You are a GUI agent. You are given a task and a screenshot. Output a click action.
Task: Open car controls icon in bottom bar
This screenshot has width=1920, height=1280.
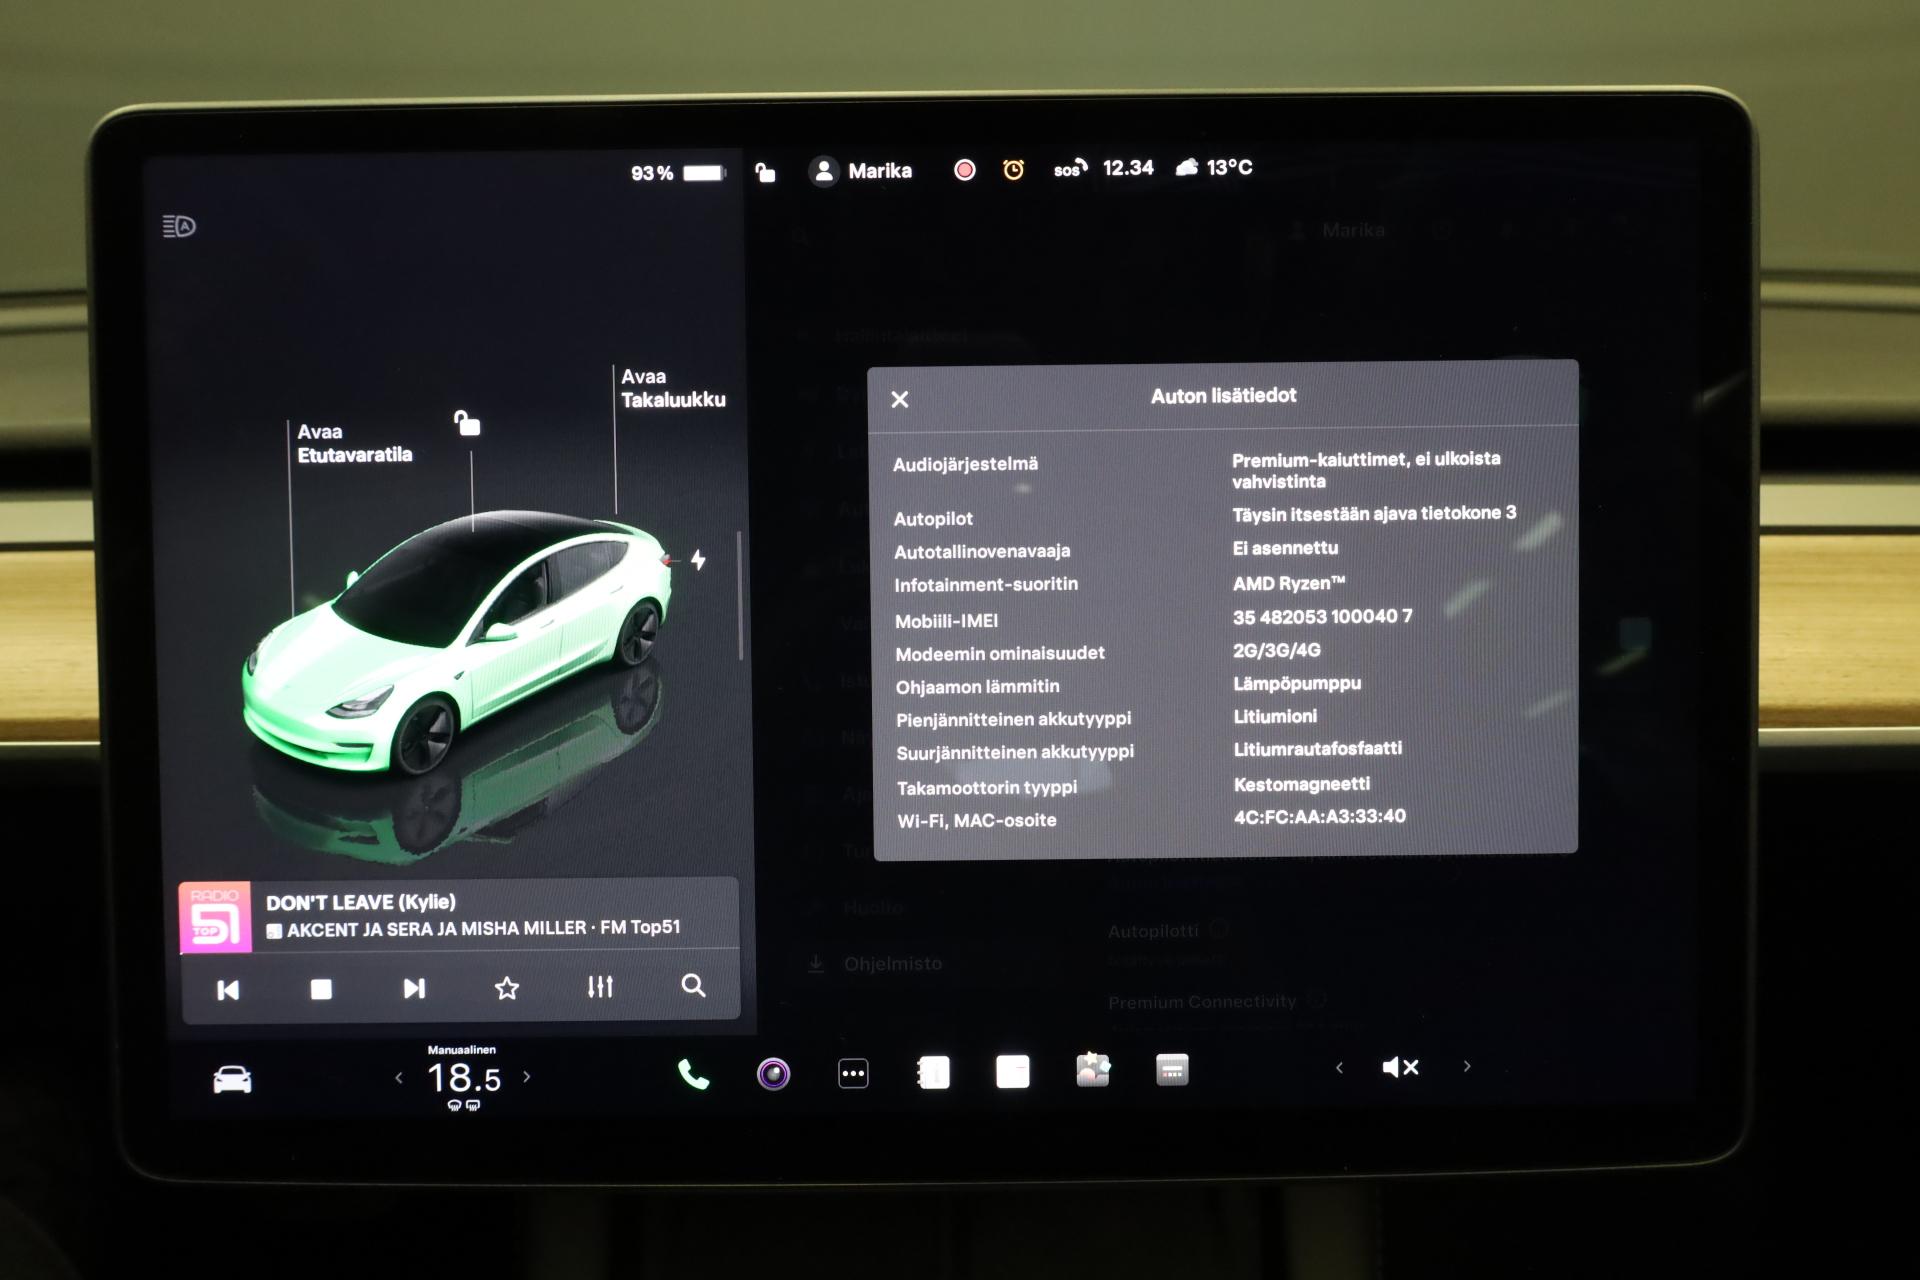coord(232,1080)
